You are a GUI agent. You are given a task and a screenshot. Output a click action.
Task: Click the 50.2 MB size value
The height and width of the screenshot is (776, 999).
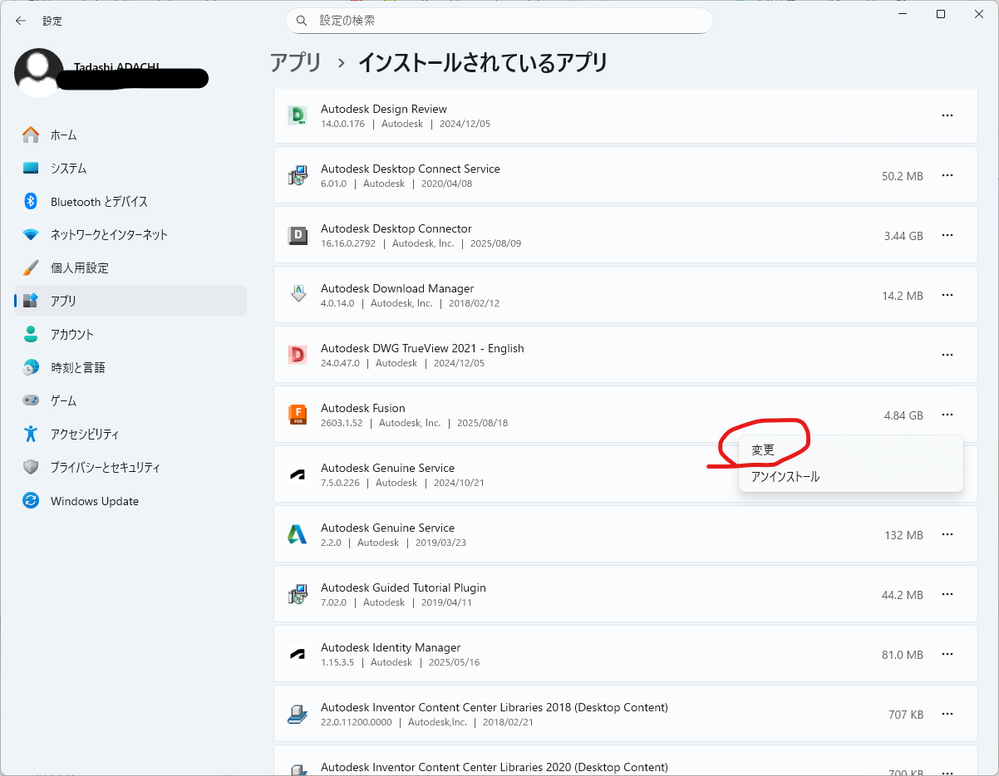pyautogui.click(x=902, y=176)
